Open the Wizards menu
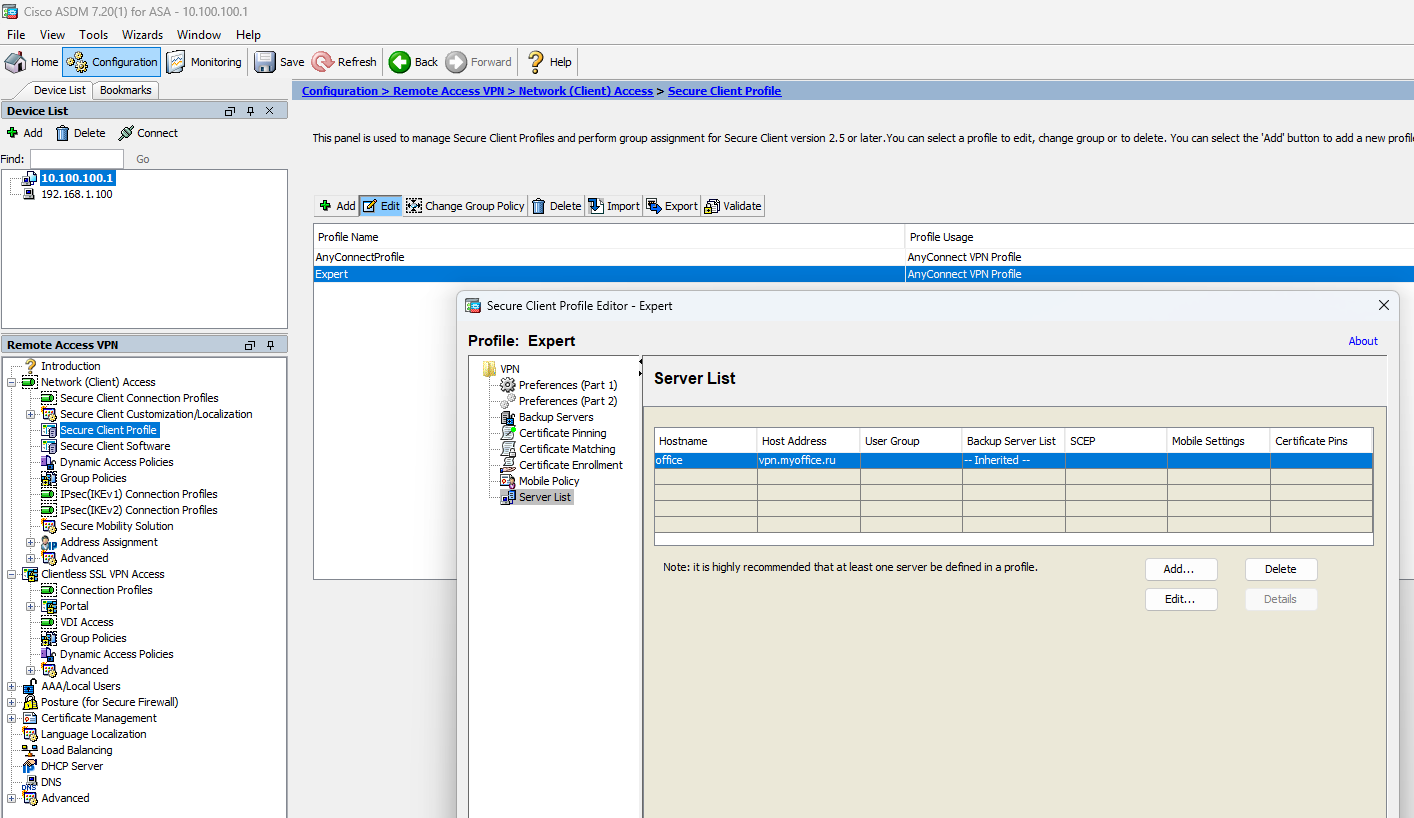The image size is (1414, 818). [142, 35]
